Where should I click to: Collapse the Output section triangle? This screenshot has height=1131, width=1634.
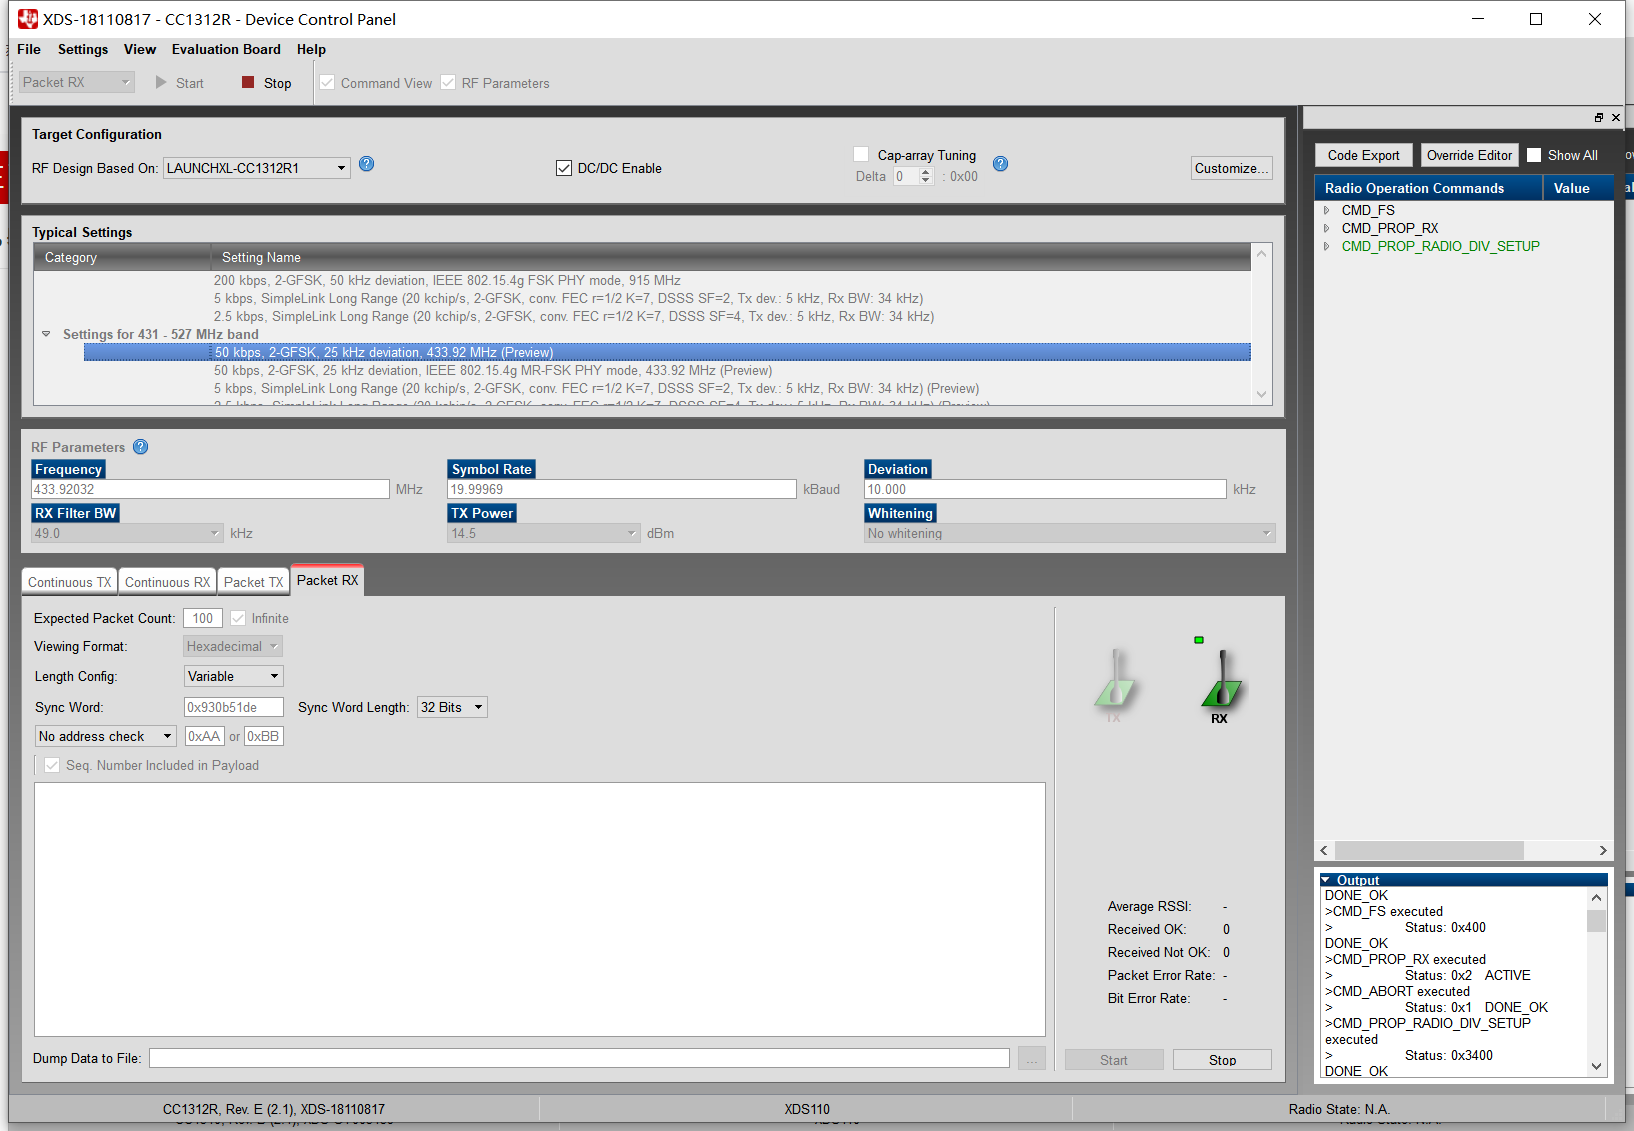coord(1326,880)
